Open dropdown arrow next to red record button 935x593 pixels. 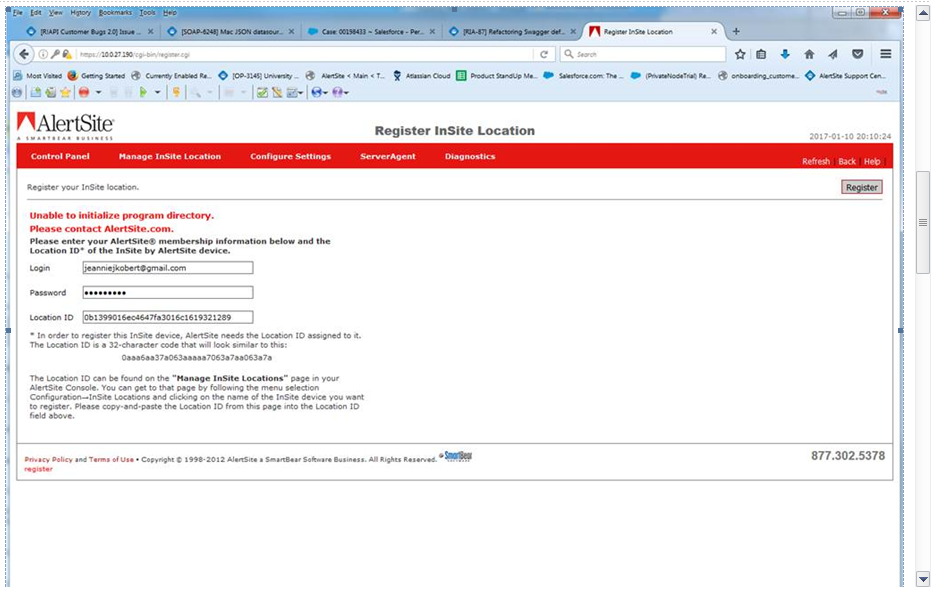[98, 92]
